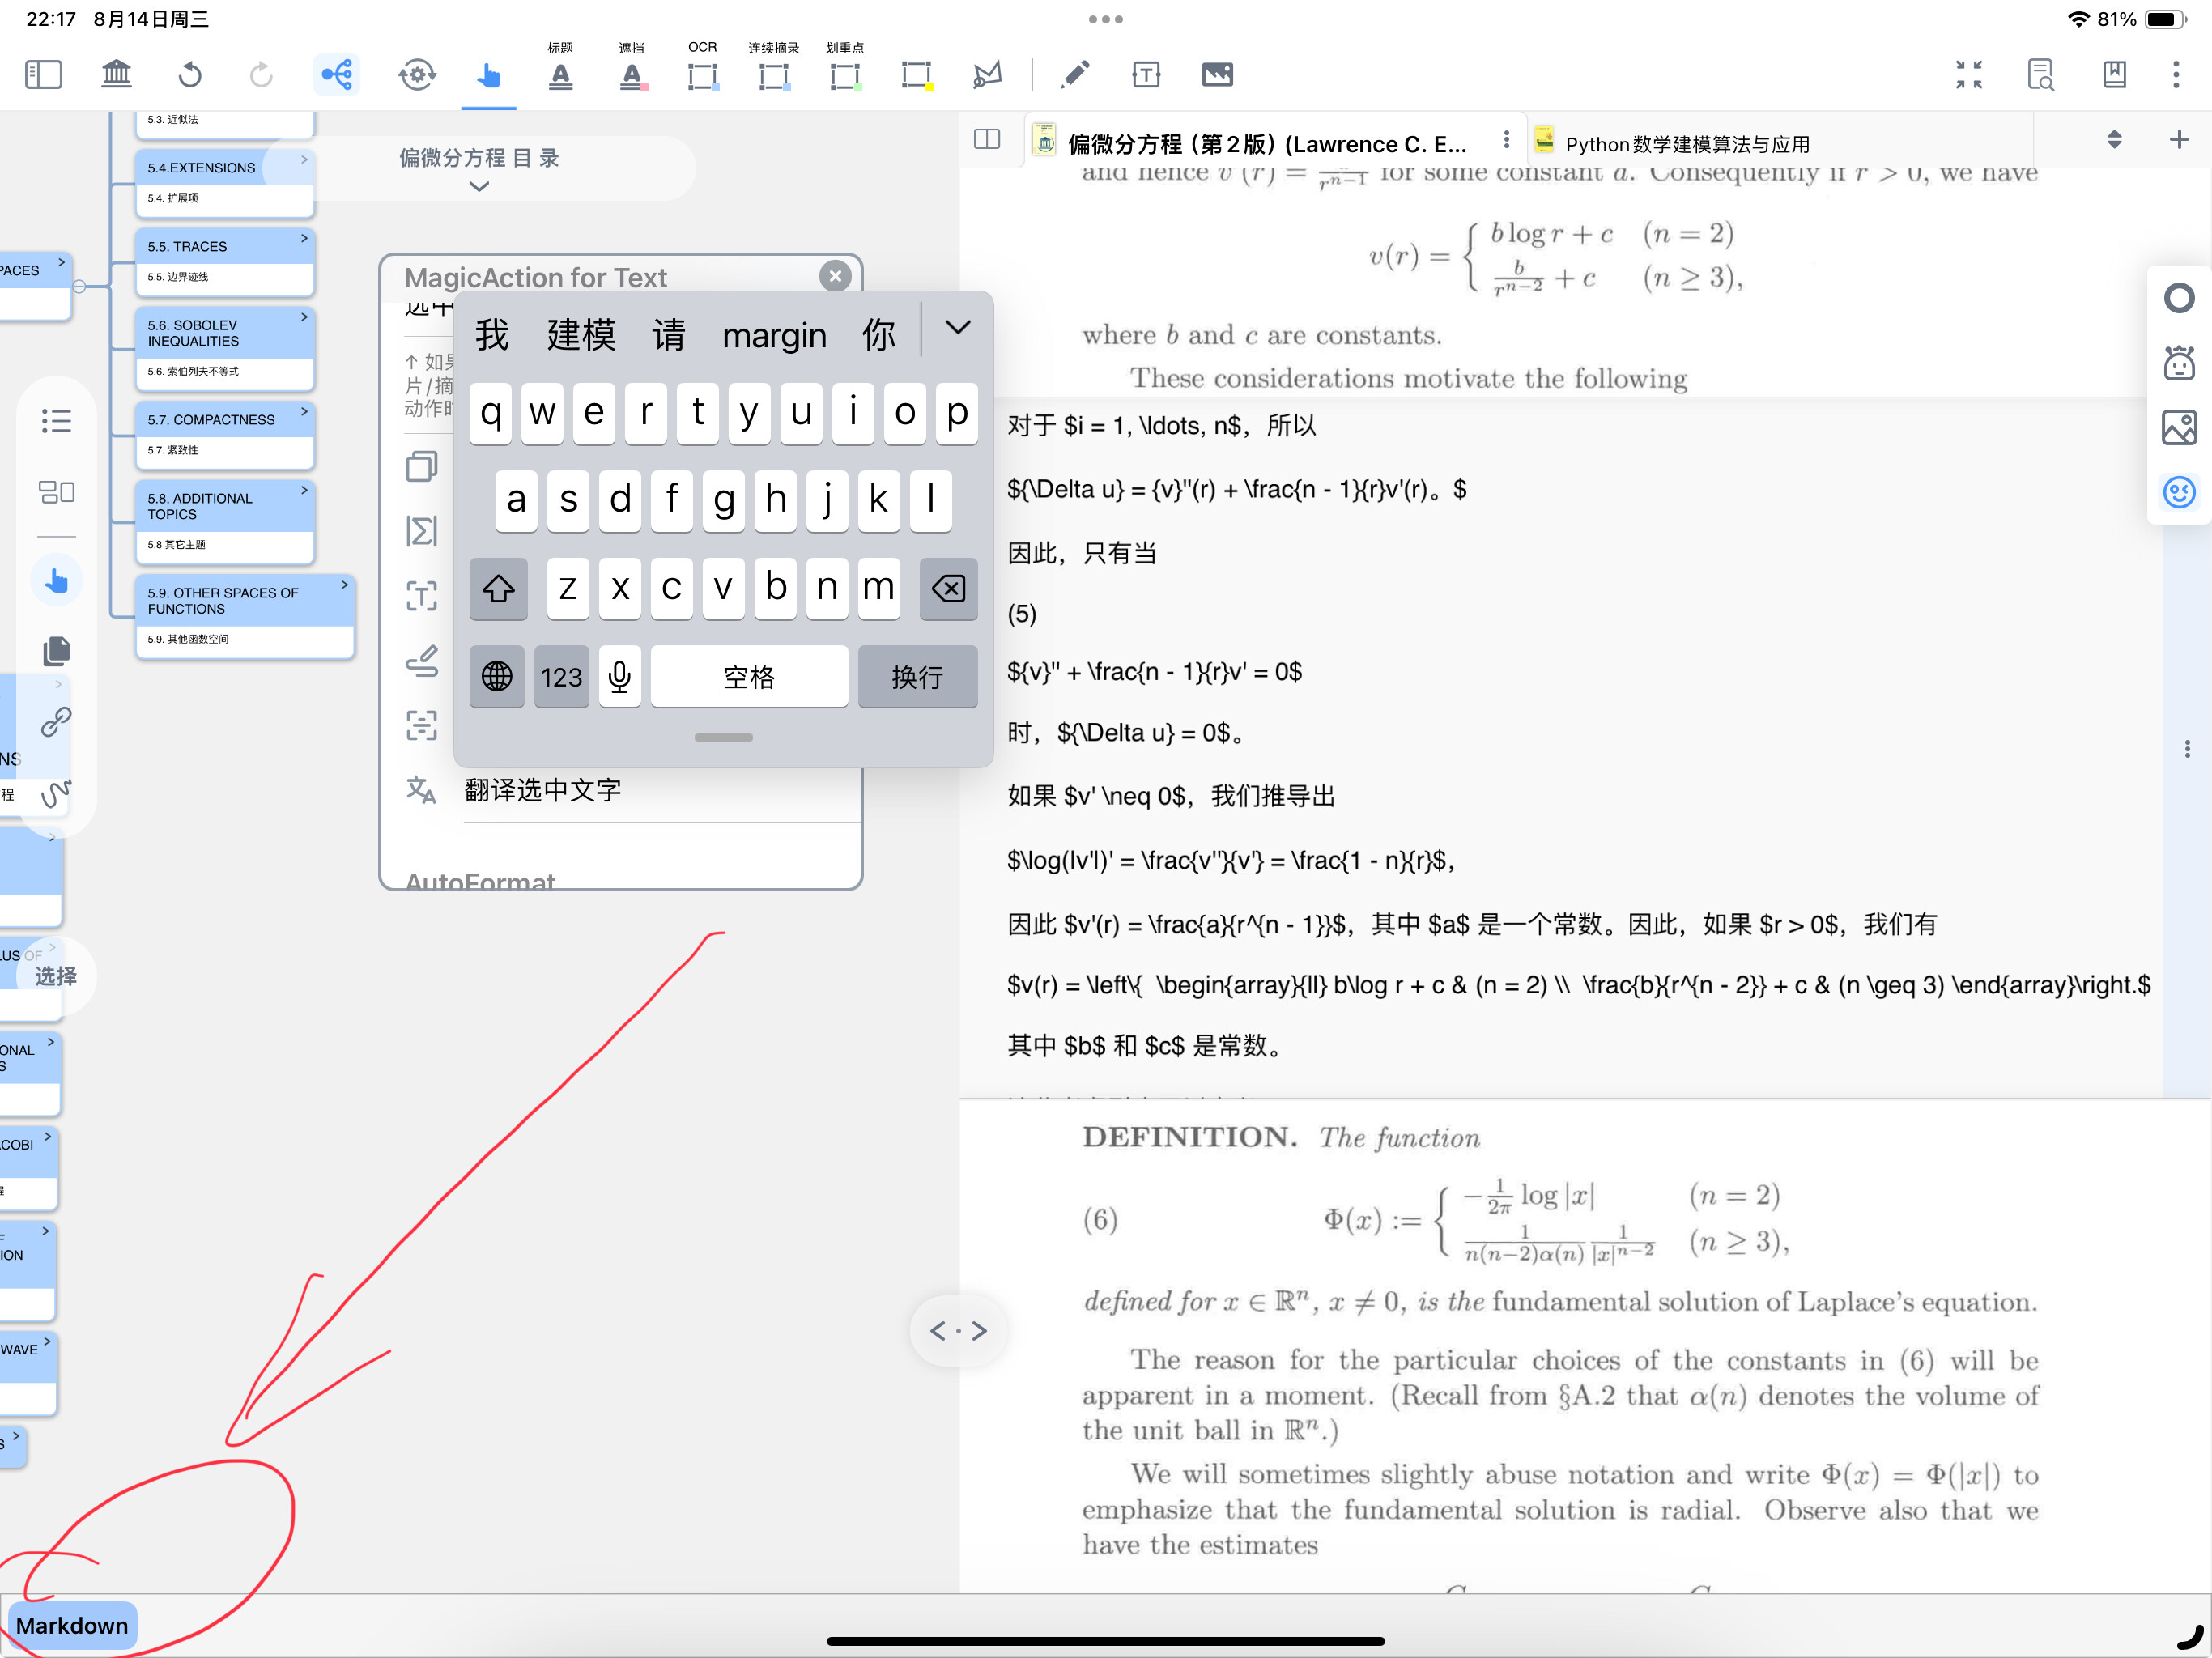This screenshot has width=2212, height=1658.
Task: Toggle the sidebar panel icon in top toolbar
Action: 43,75
